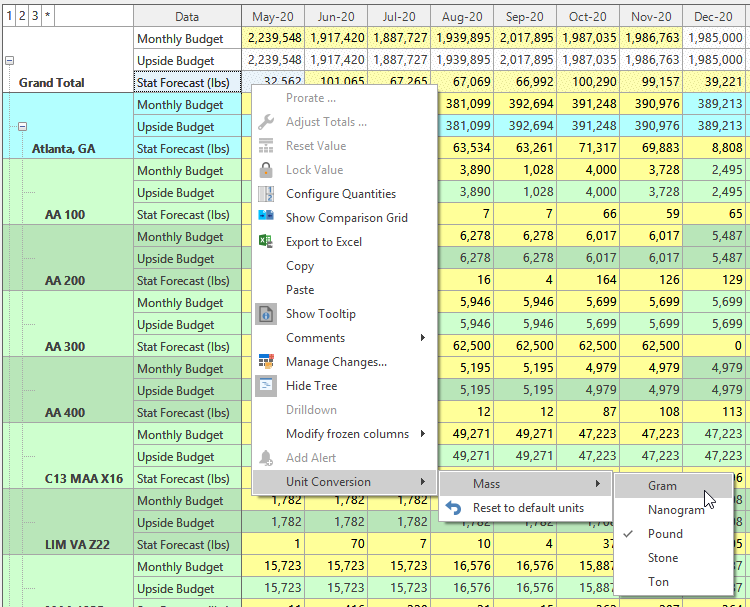Click AA 400 Stat Forecast Nov-20 cell 108
750x607 pixels.
pos(651,412)
